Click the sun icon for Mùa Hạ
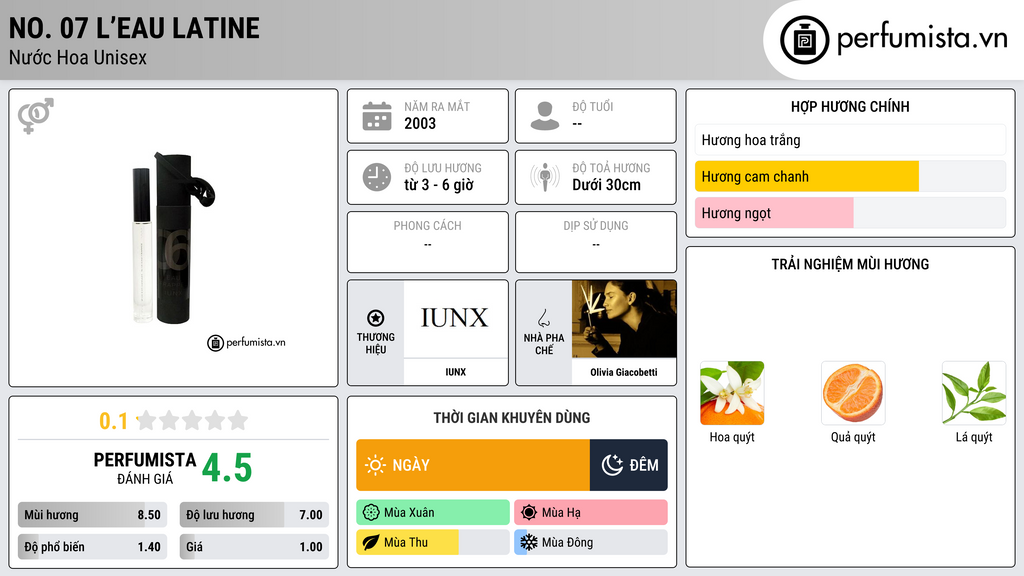The height and width of the screenshot is (576, 1024). point(529,513)
